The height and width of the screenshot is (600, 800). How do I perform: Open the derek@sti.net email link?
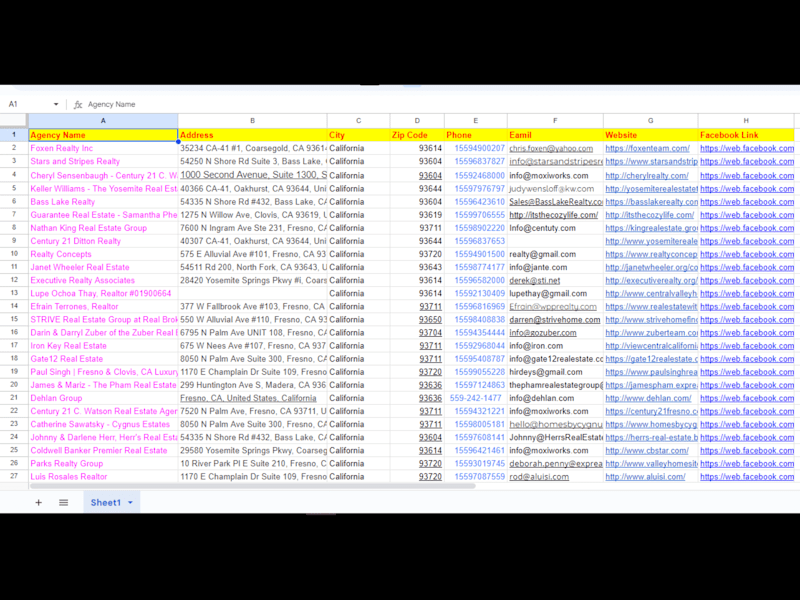[x=535, y=280]
